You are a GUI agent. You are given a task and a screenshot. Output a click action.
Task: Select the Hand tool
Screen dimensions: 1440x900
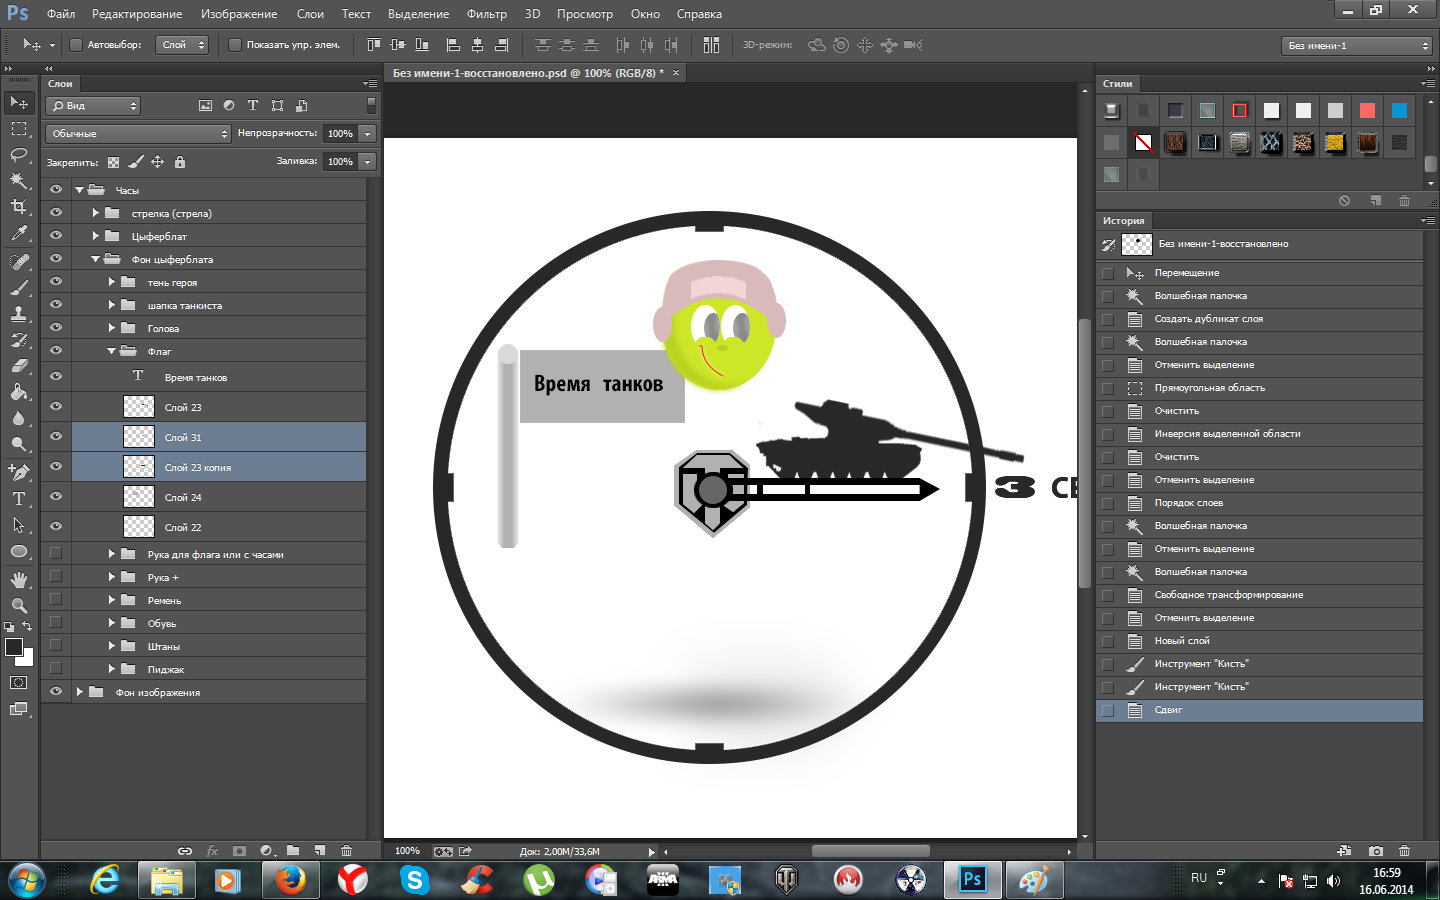pos(19,580)
